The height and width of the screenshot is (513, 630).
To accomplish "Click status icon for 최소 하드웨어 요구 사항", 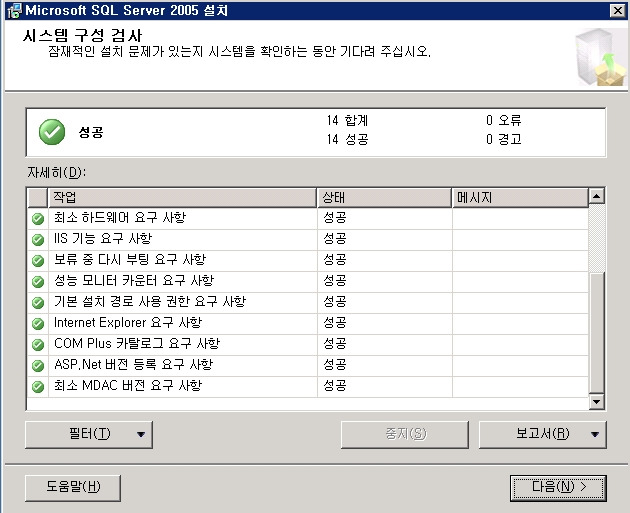I will pos(38,219).
